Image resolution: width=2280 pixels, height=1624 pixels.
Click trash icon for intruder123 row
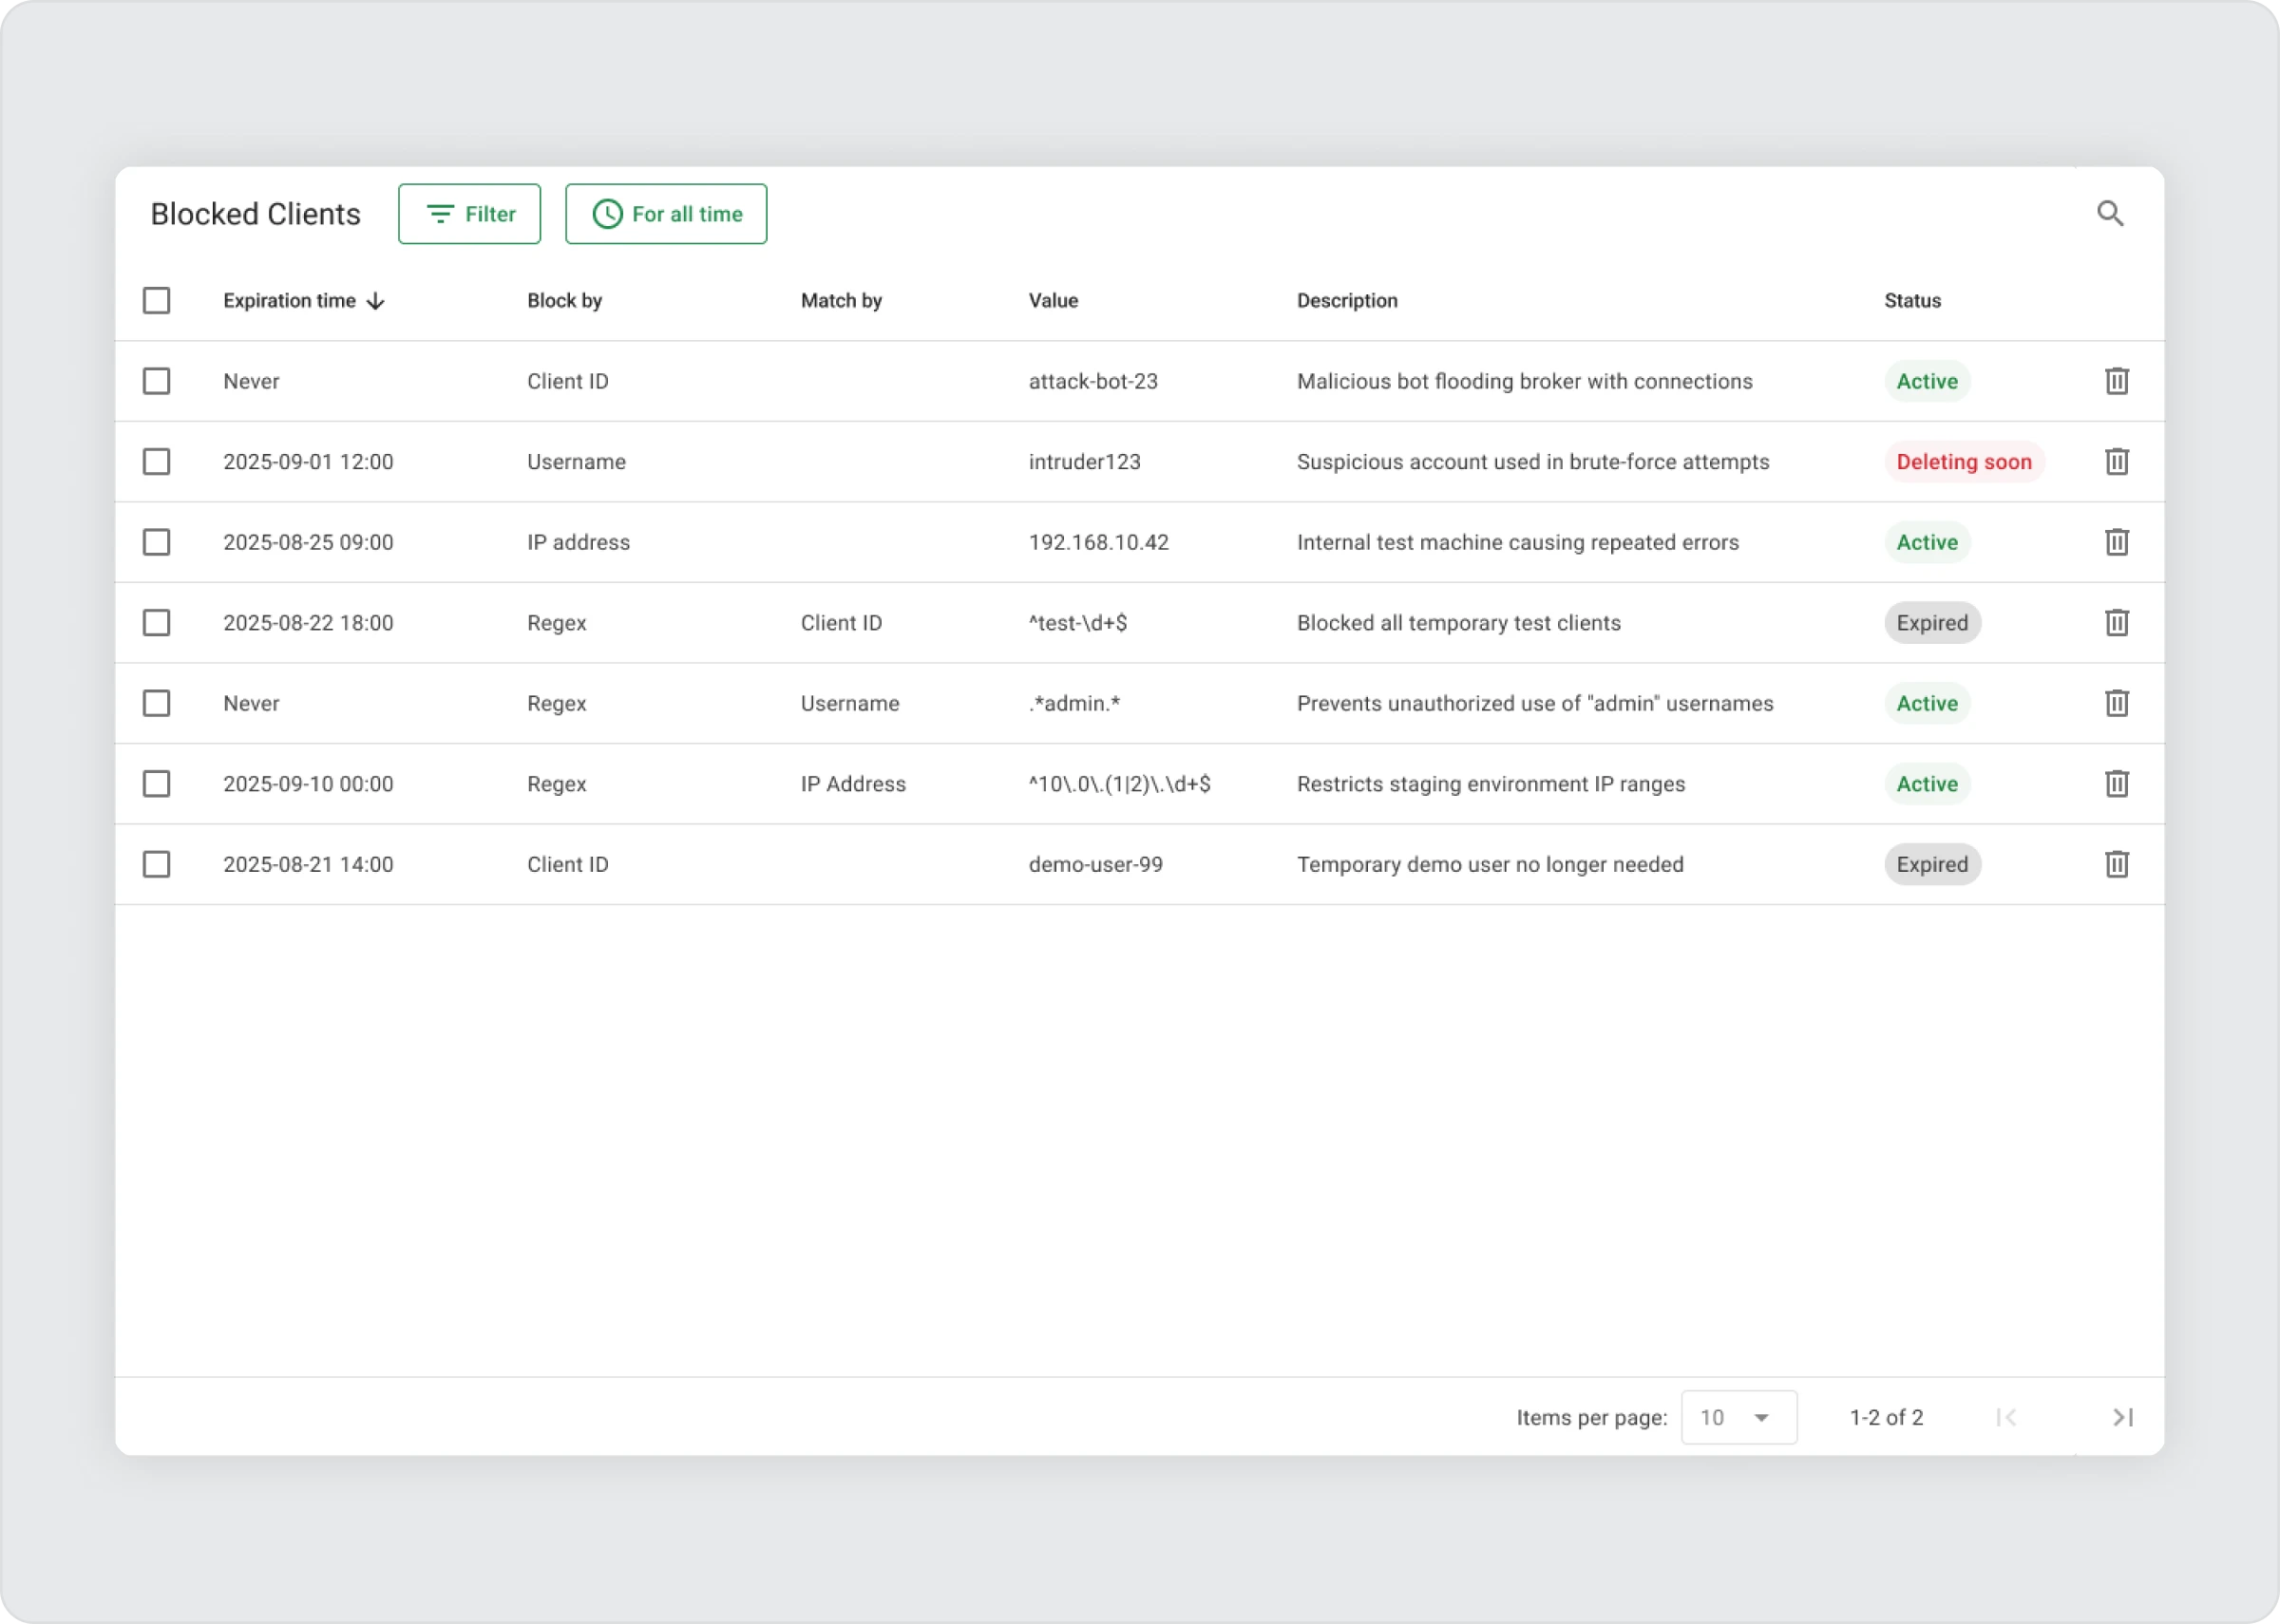pos(2116,462)
